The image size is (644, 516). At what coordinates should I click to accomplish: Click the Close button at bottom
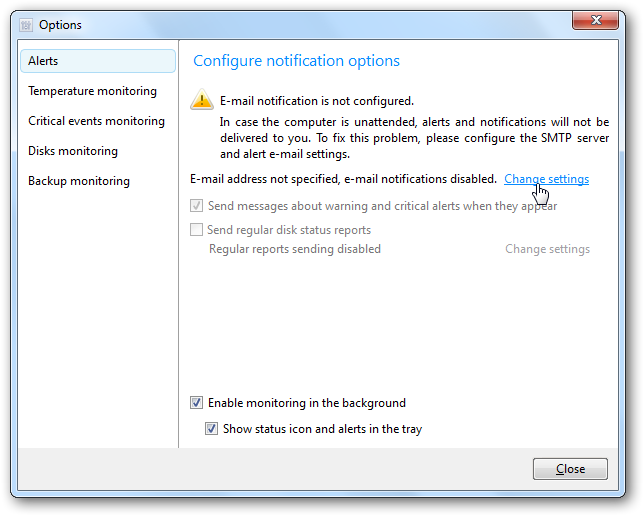click(570, 469)
